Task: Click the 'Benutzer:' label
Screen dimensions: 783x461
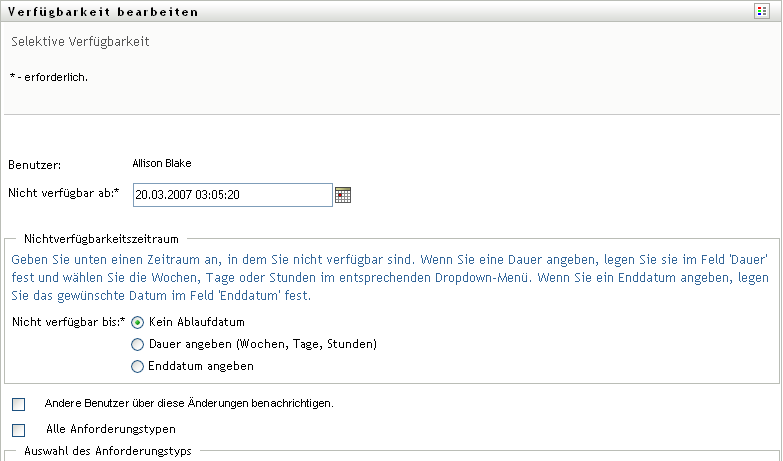Action: [35, 164]
